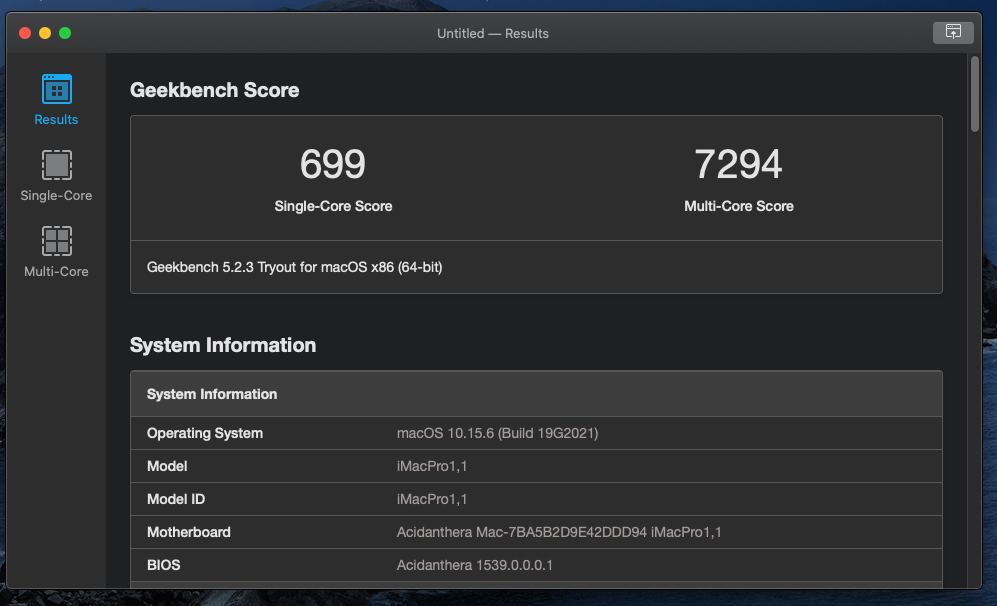Minimize the window with the yellow button
997x606 pixels.
click(x=45, y=33)
